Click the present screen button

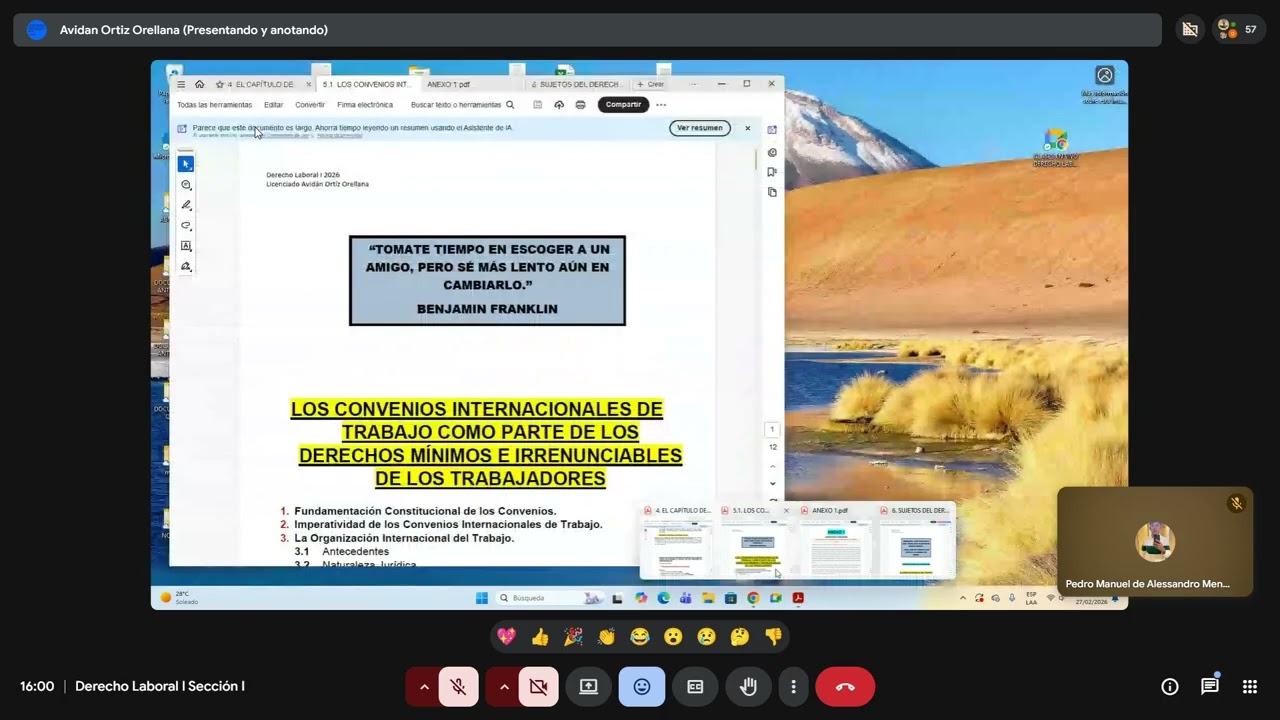(588, 687)
